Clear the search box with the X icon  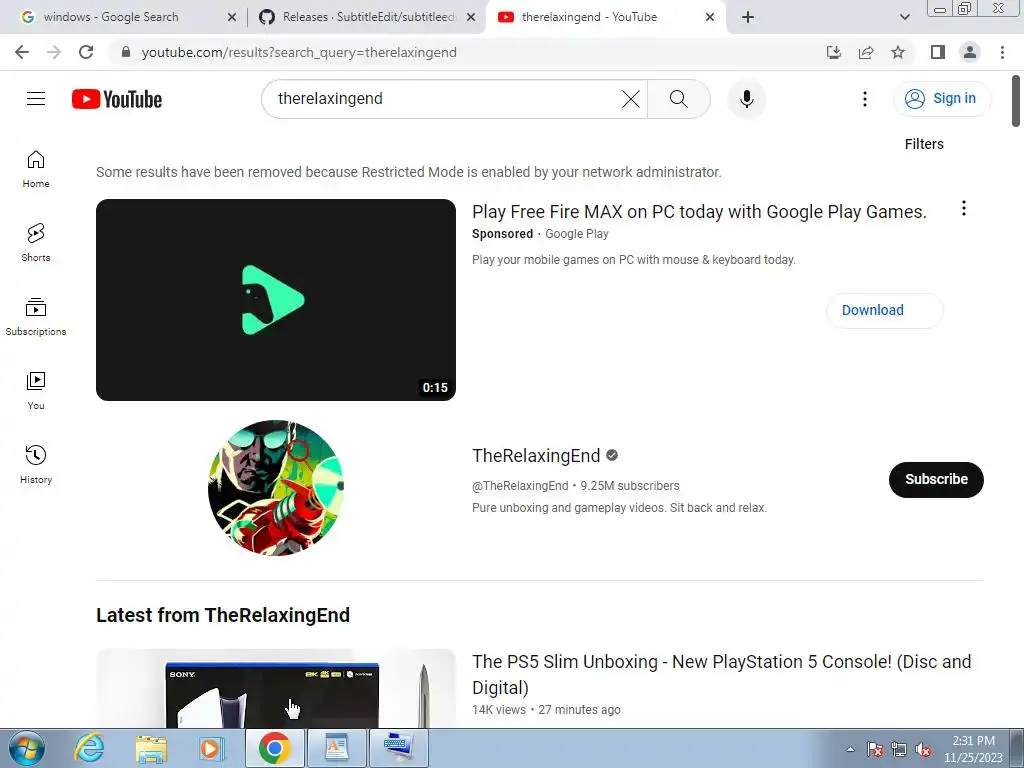tap(630, 99)
